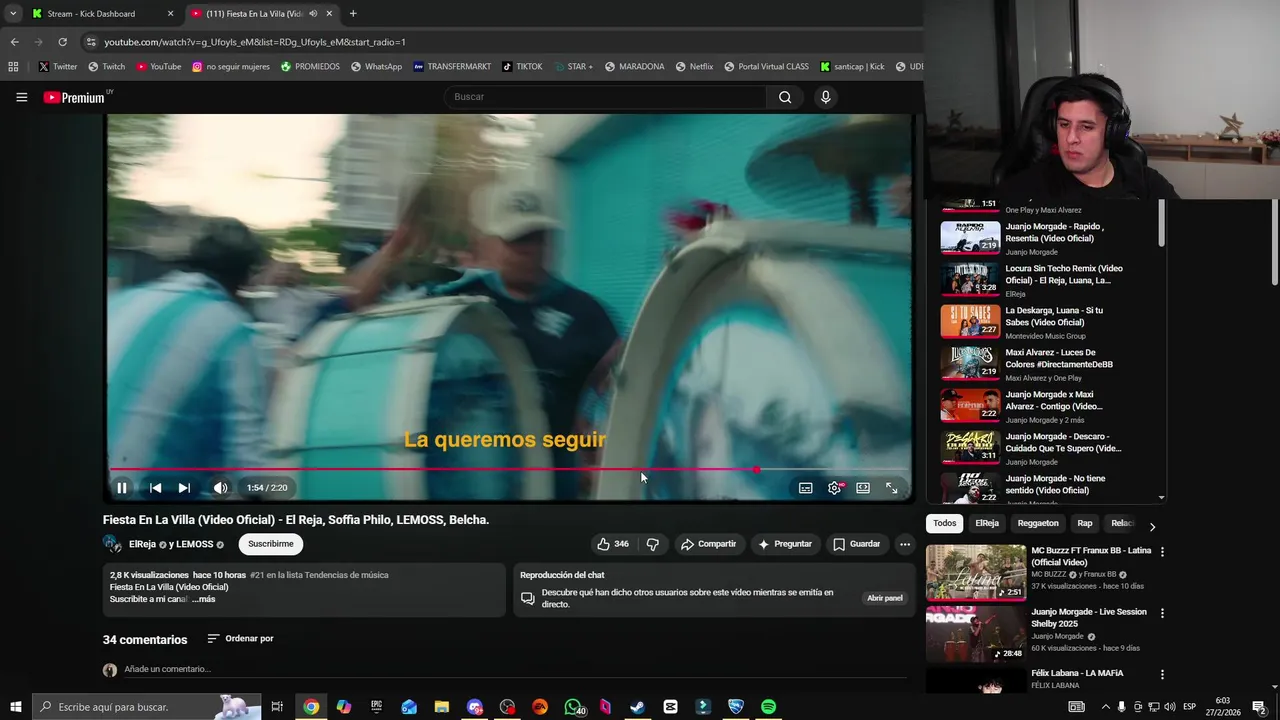Image resolution: width=1280 pixels, height=720 pixels.
Task: Mute the video volume speaker icon
Action: point(220,488)
